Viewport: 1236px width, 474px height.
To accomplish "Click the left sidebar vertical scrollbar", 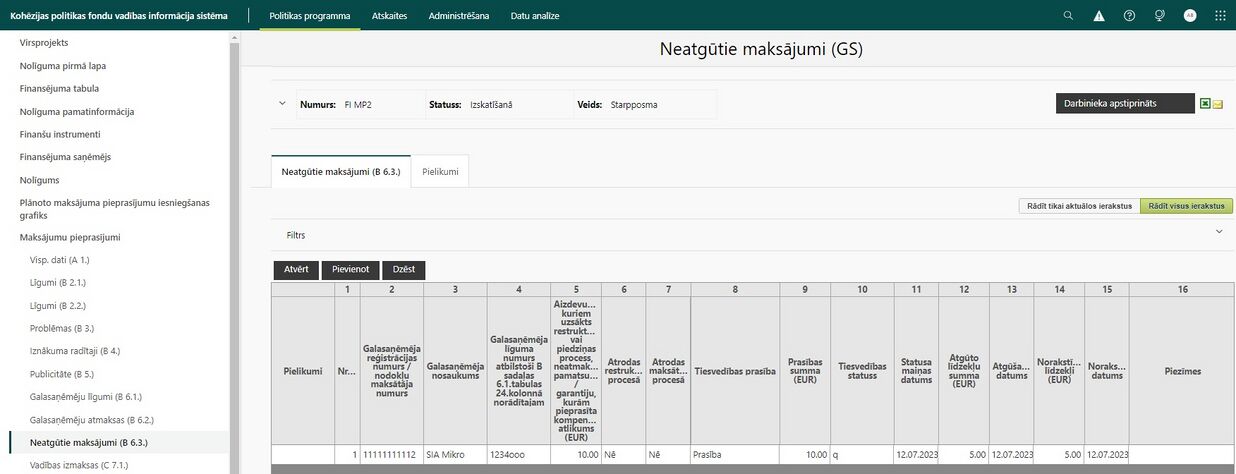I will (234, 250).
